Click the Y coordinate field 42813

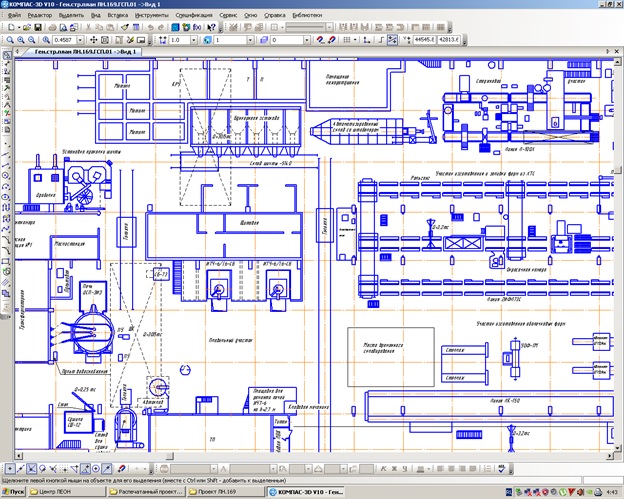coord(449,40)
